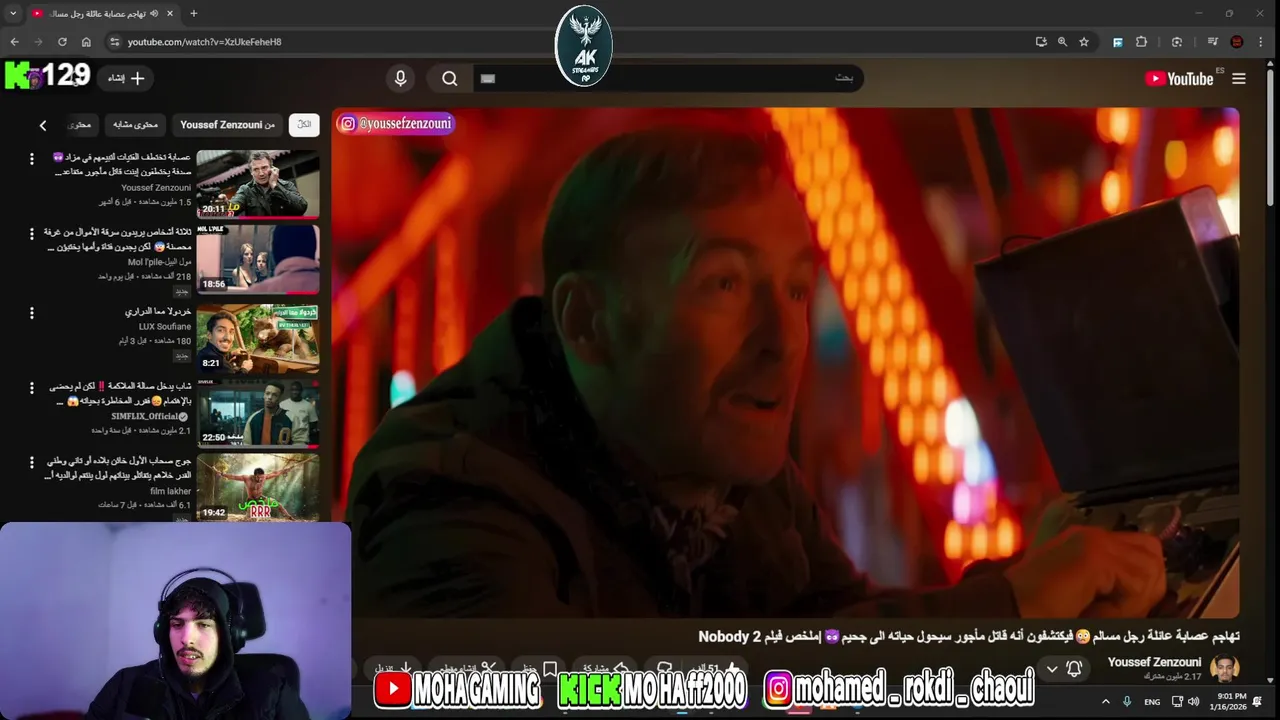Open the 20:11 video thumbnail

(x=258, y=184)
